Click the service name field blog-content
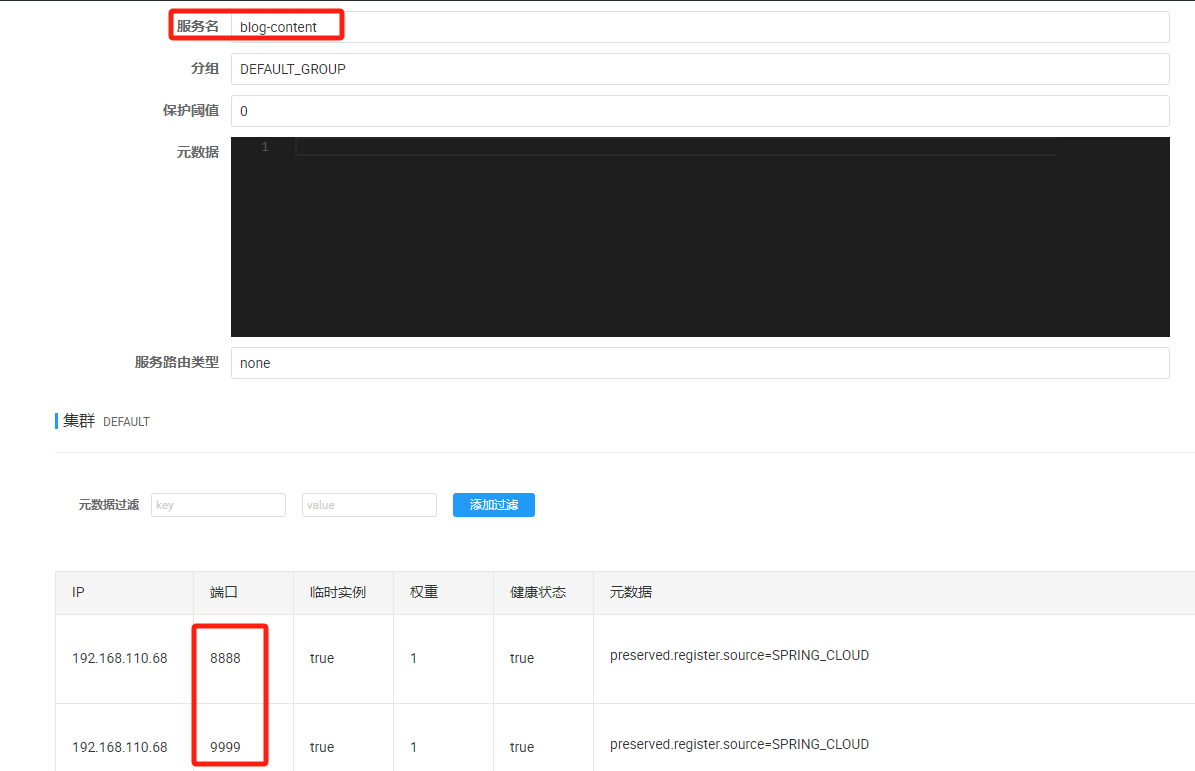This screenshot has height=771, width=1195. click(x=700, y=27)
